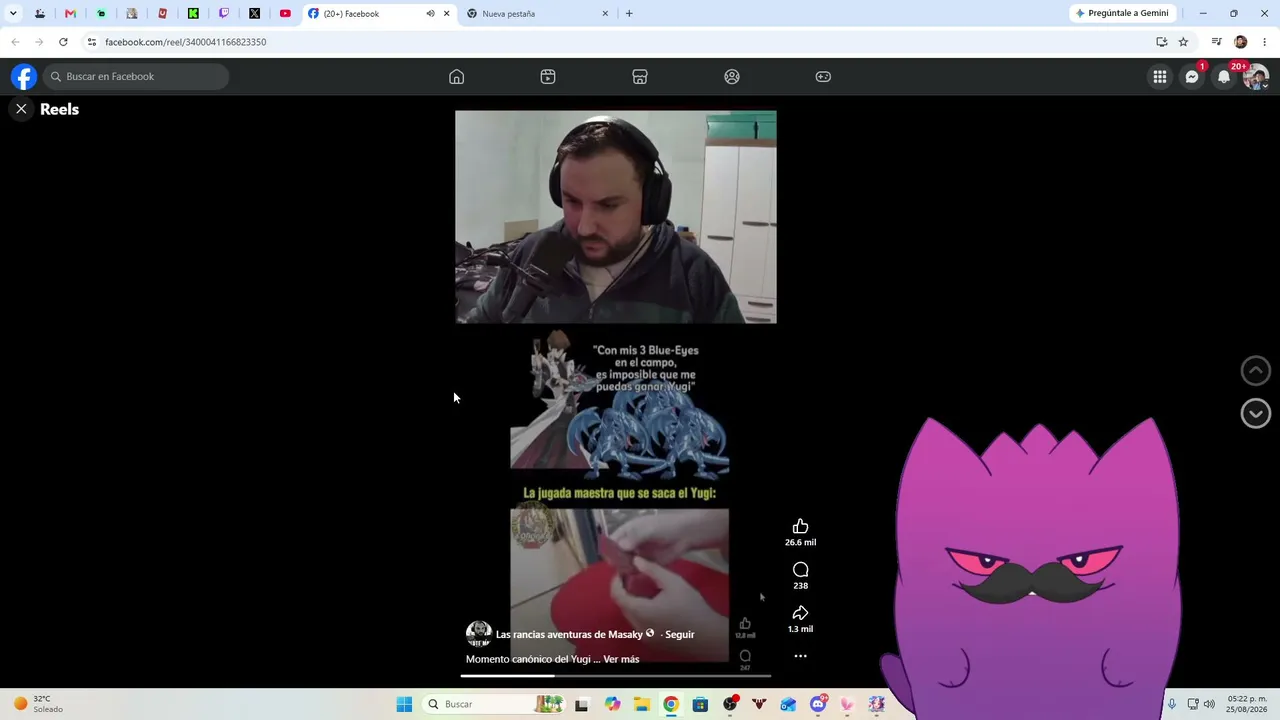Screen dimensions: 1280x720
Task: Open Chrome profile avatar
Action: point(1240,42)
